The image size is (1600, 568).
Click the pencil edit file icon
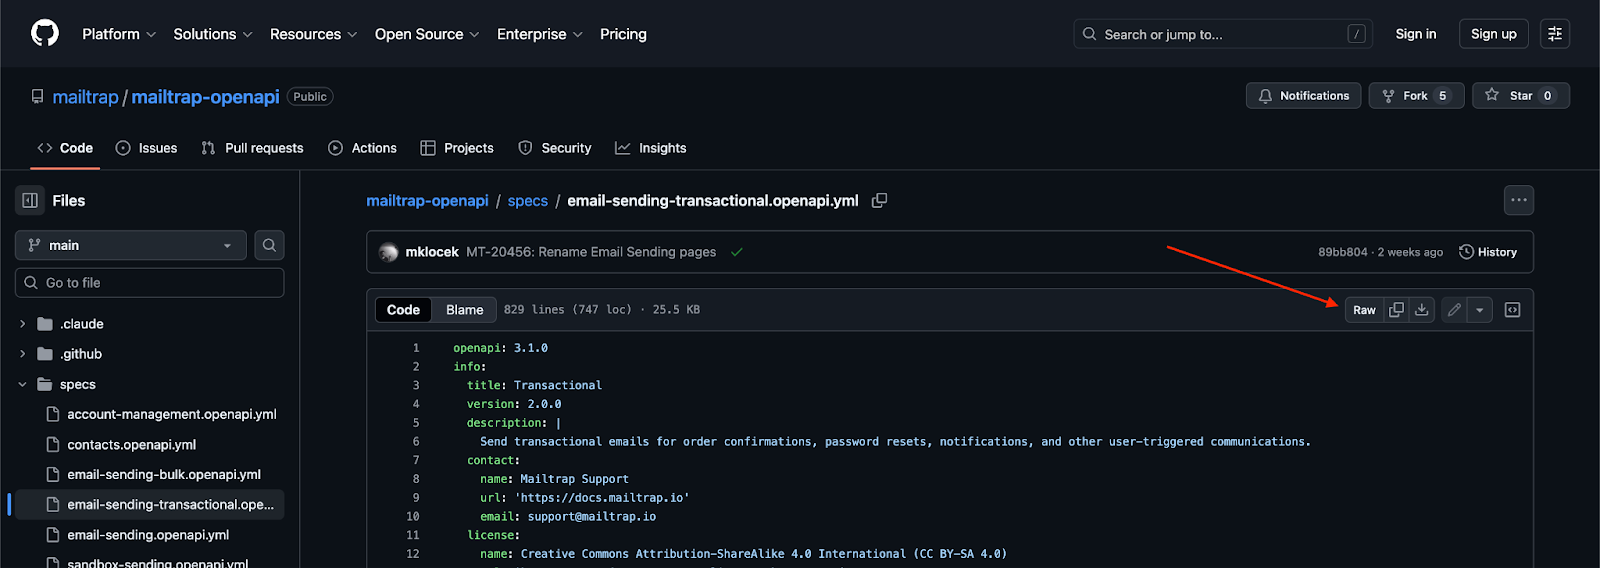(x=1454, y=310)
